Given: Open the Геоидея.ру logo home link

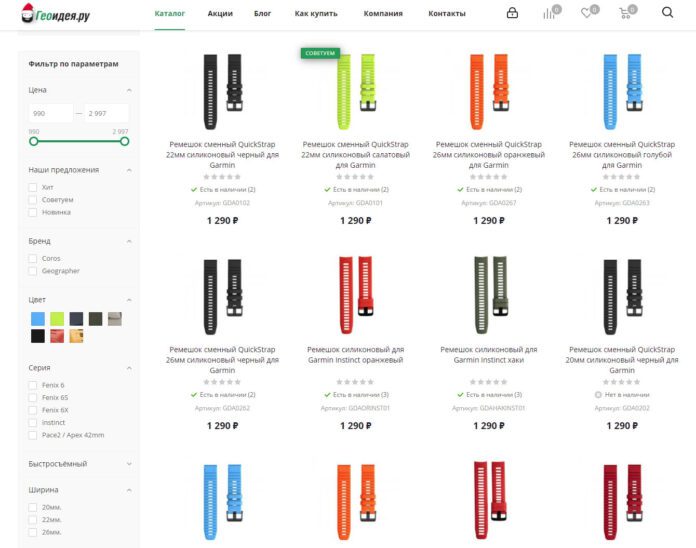Looking at the screenshot, I should pos(55,14).
